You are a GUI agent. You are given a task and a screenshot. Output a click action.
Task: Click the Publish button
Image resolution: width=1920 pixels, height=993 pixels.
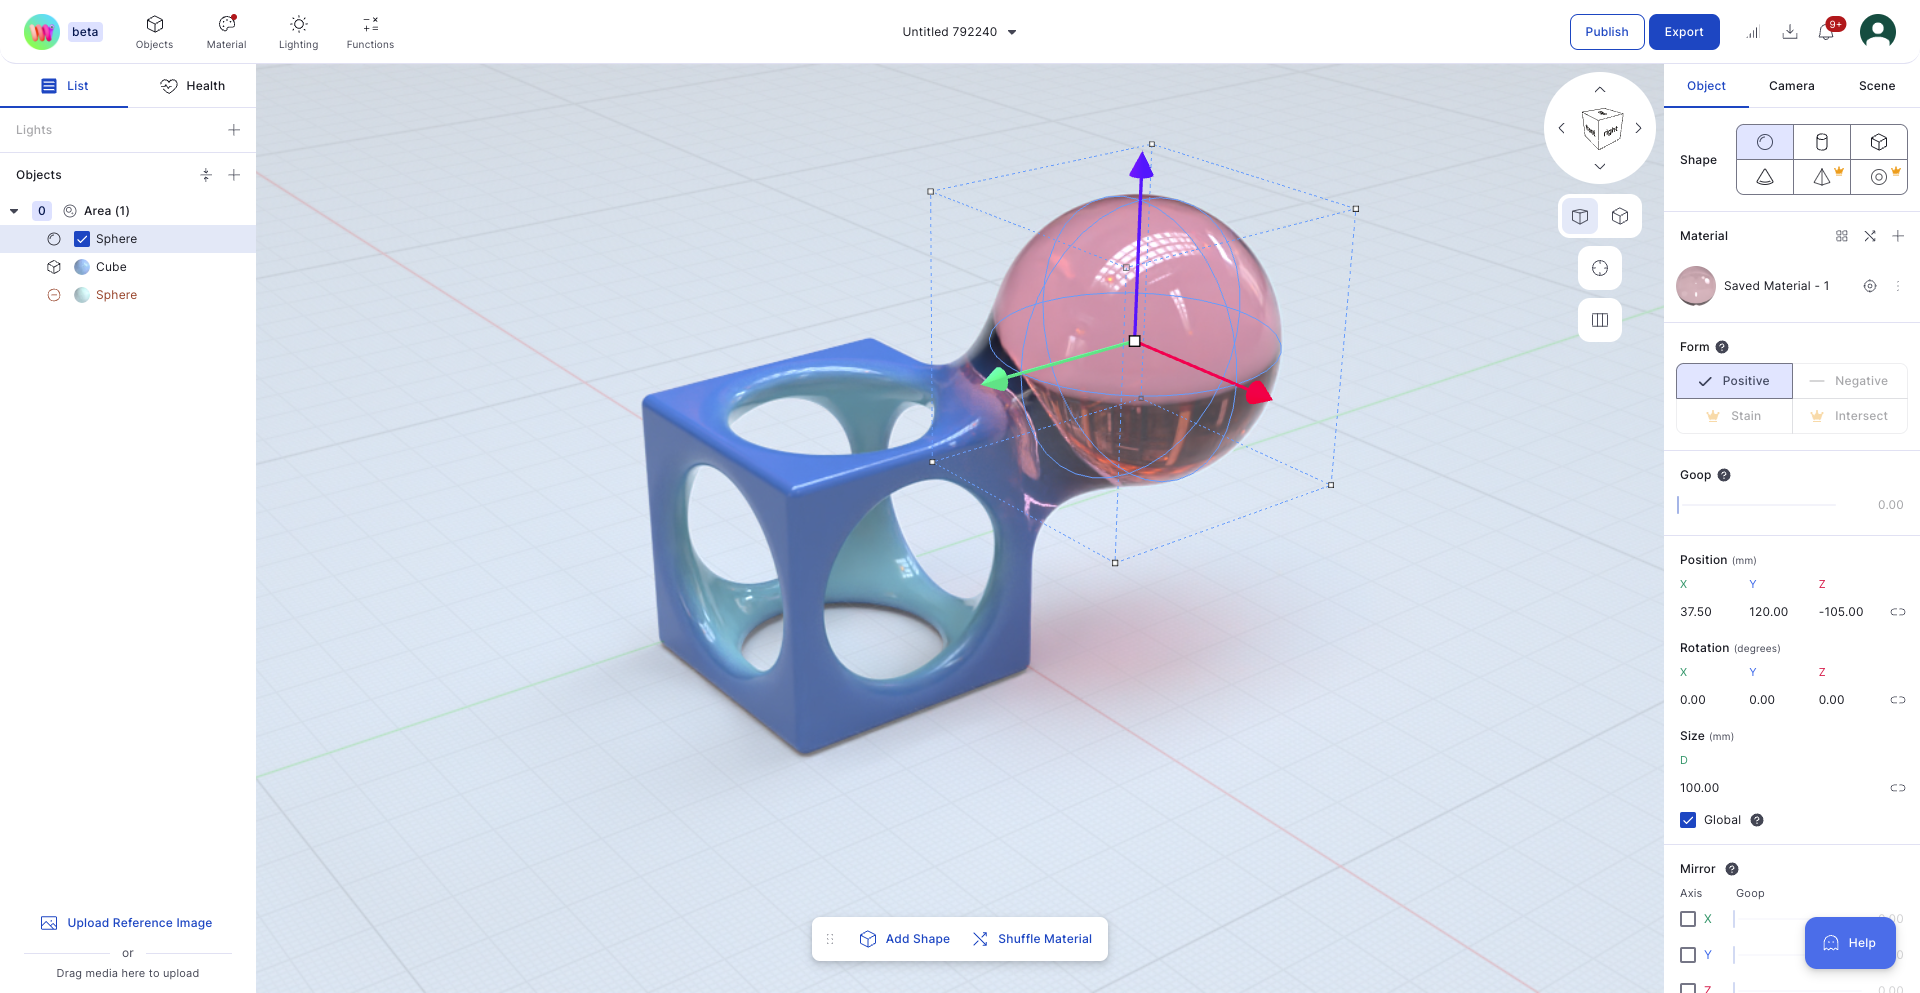pos(1606,31)
